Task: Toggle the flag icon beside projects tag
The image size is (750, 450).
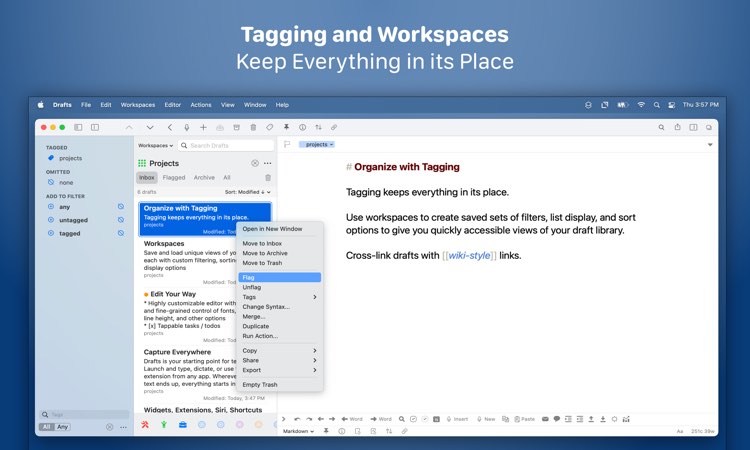Action: pyautogui.click(x=287, y=144)
